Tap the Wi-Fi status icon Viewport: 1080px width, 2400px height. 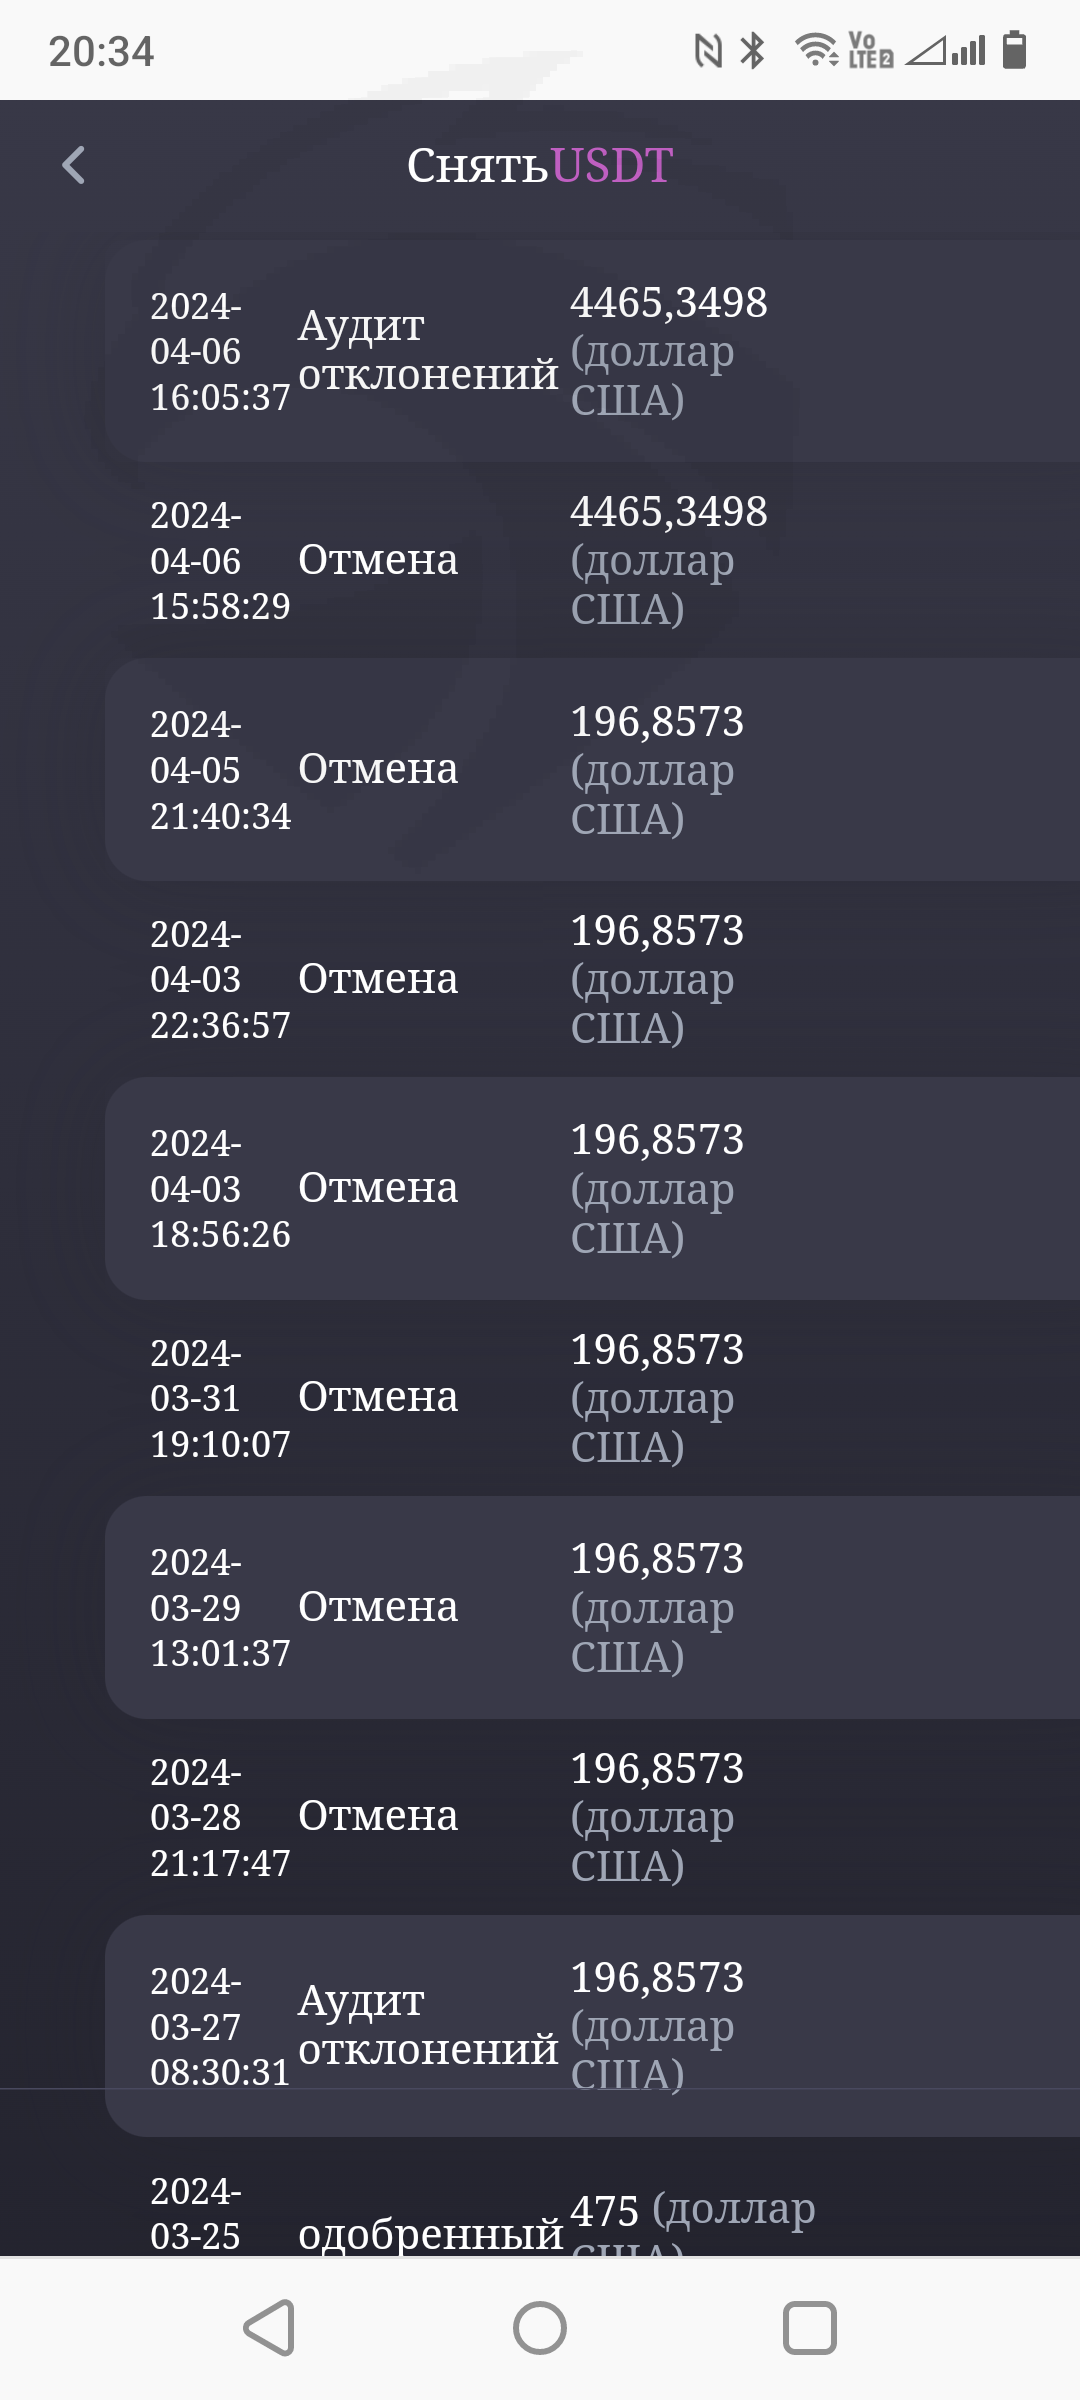tap(816, 50)
